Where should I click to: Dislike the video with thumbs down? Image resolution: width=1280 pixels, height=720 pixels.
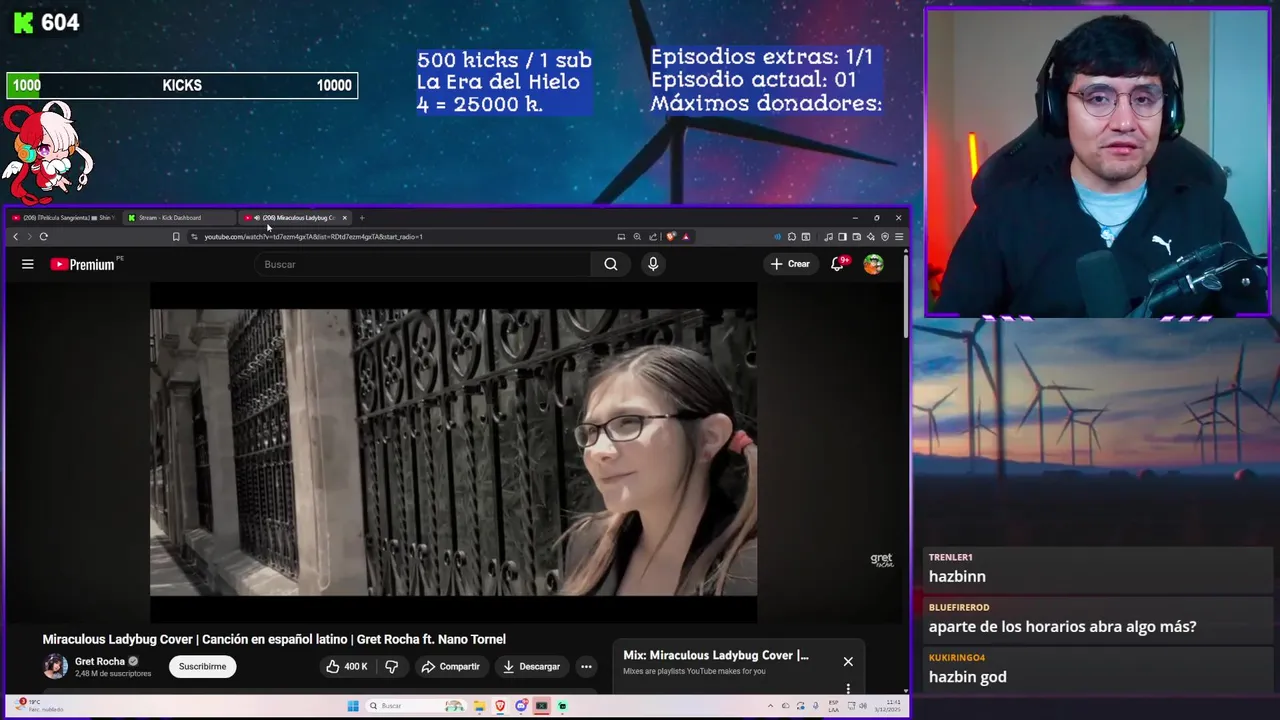(392, 666)
